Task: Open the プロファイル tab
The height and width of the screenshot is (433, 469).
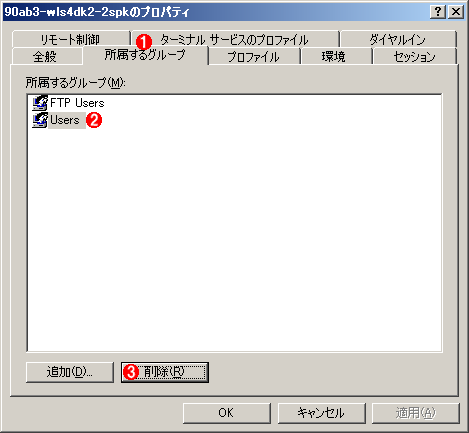Action: 254,56
